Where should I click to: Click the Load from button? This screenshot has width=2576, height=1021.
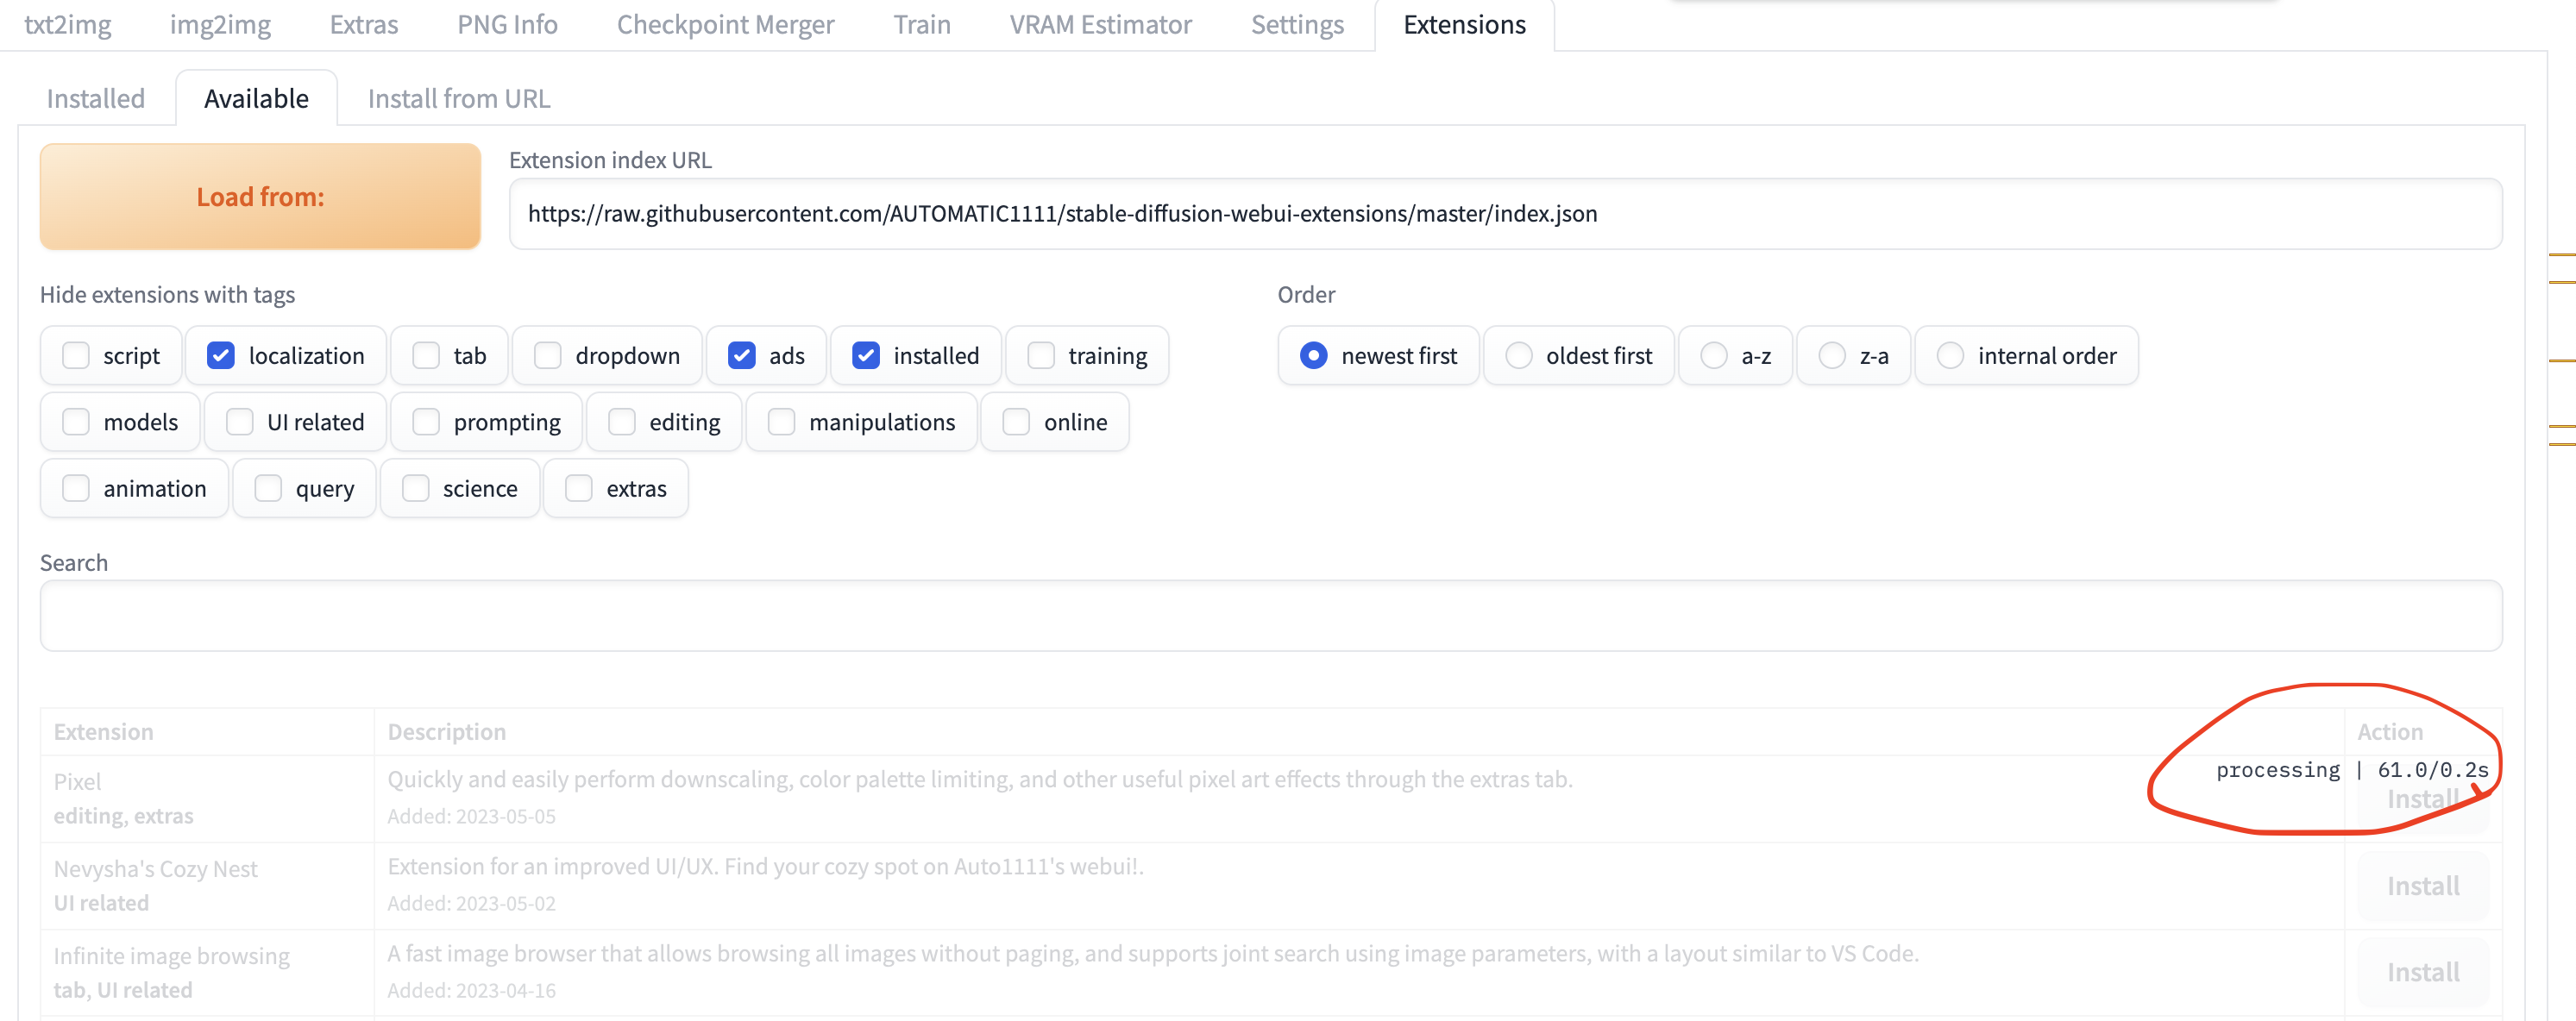click(x=260, y=196)
